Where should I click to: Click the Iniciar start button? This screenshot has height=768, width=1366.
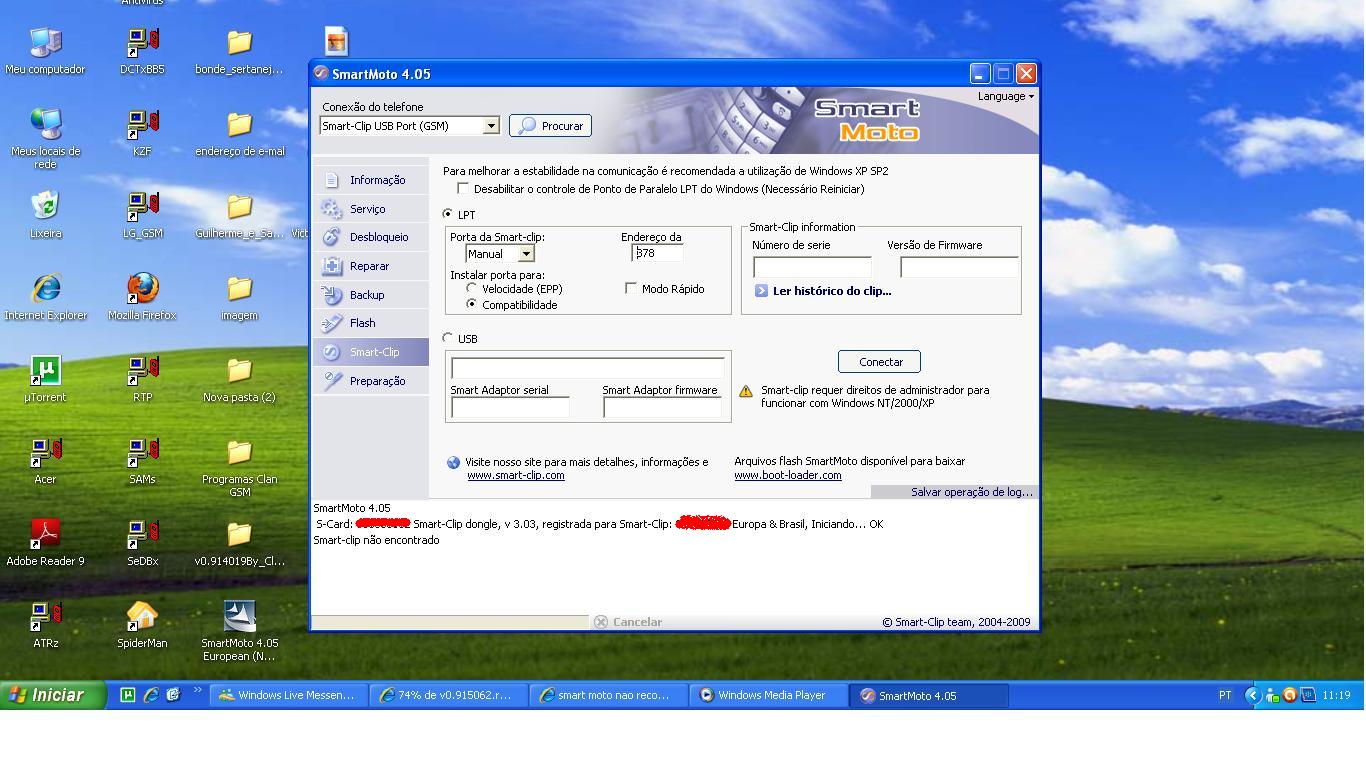click(x=52, y=695)
